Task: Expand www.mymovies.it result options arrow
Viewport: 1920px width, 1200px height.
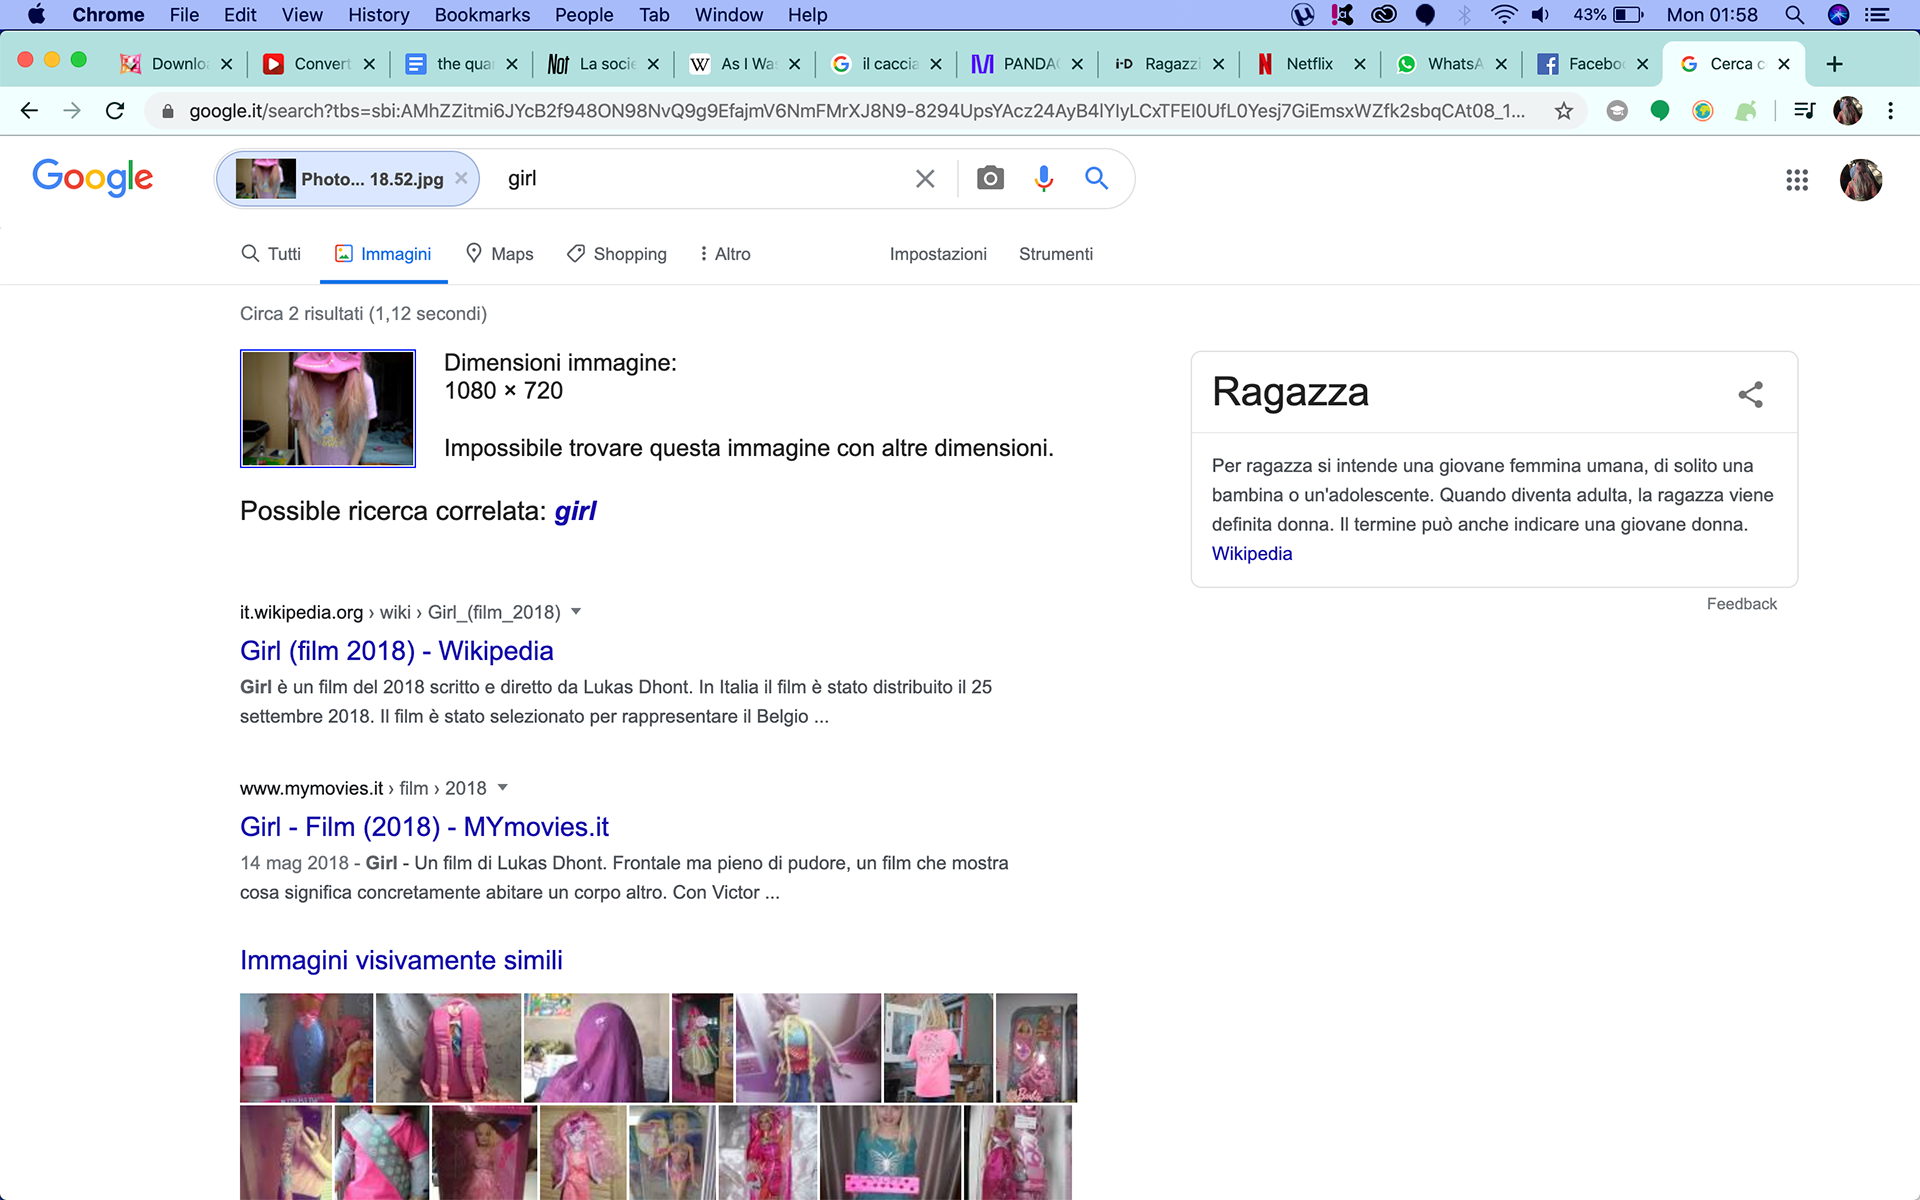Action: tap(502, 788)
